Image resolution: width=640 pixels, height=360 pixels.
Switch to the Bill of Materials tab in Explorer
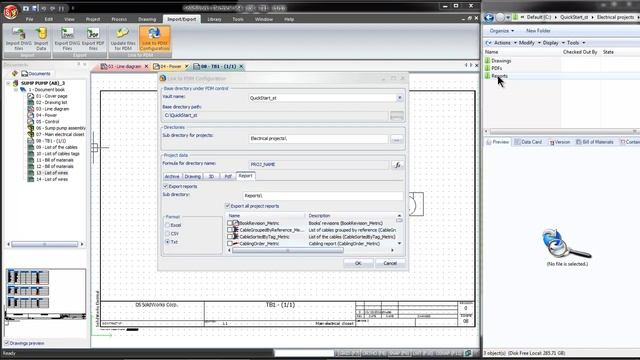pos(594,142)
